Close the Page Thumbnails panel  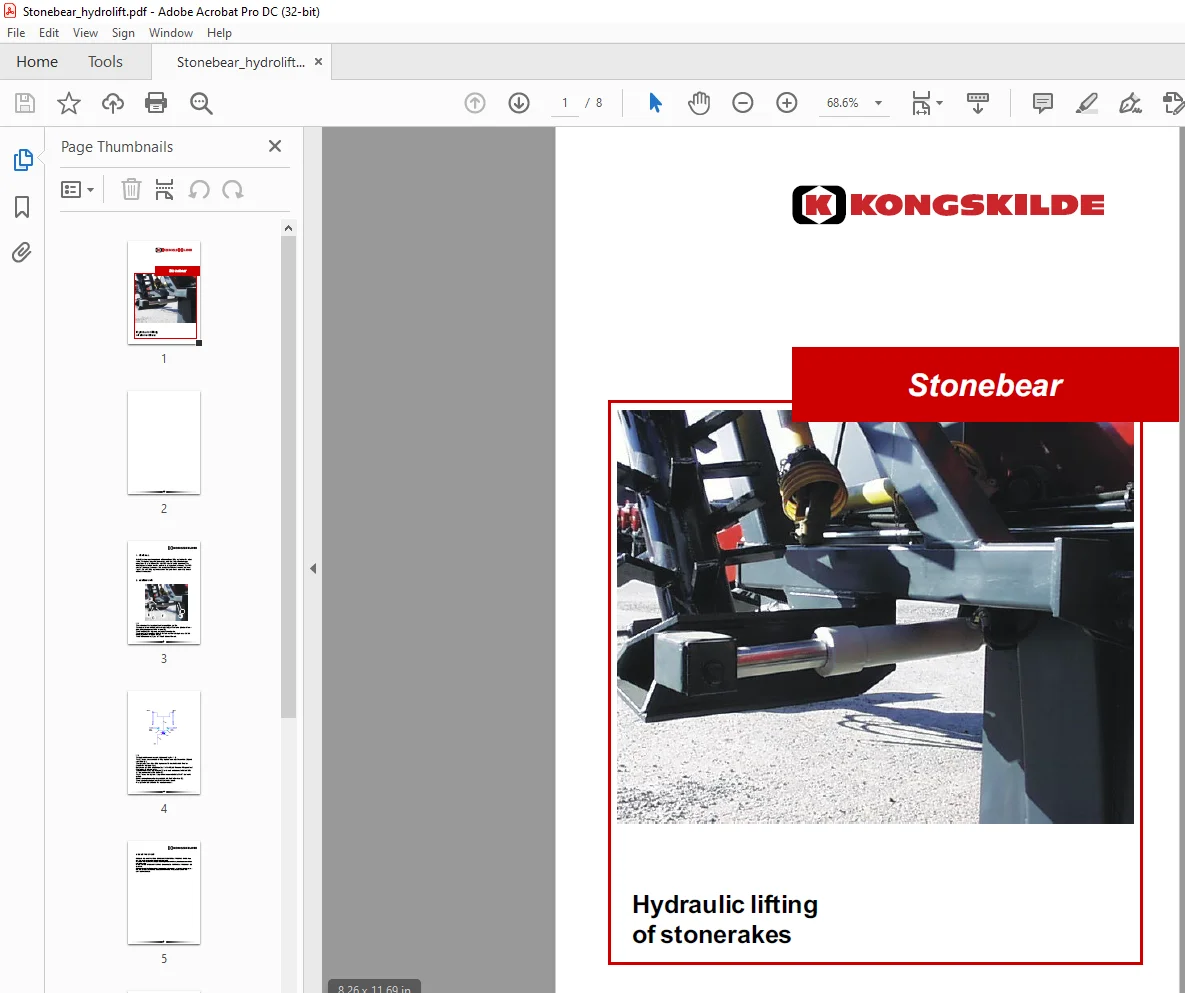tap(275, 146)
